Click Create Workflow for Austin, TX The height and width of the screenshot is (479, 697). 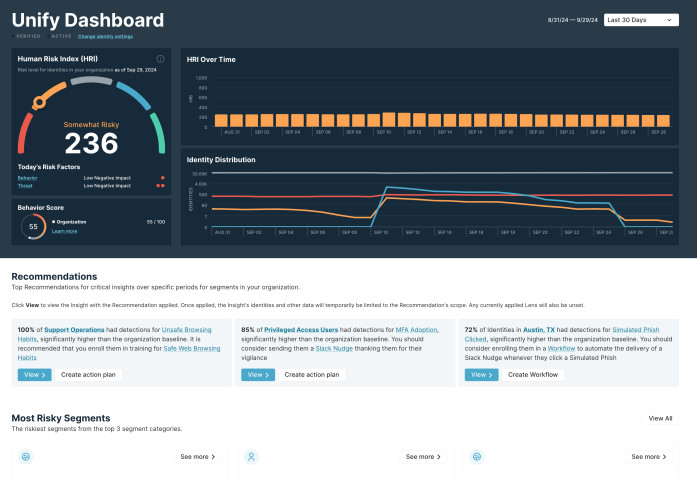pyautogui.click(x=535, y=374)
